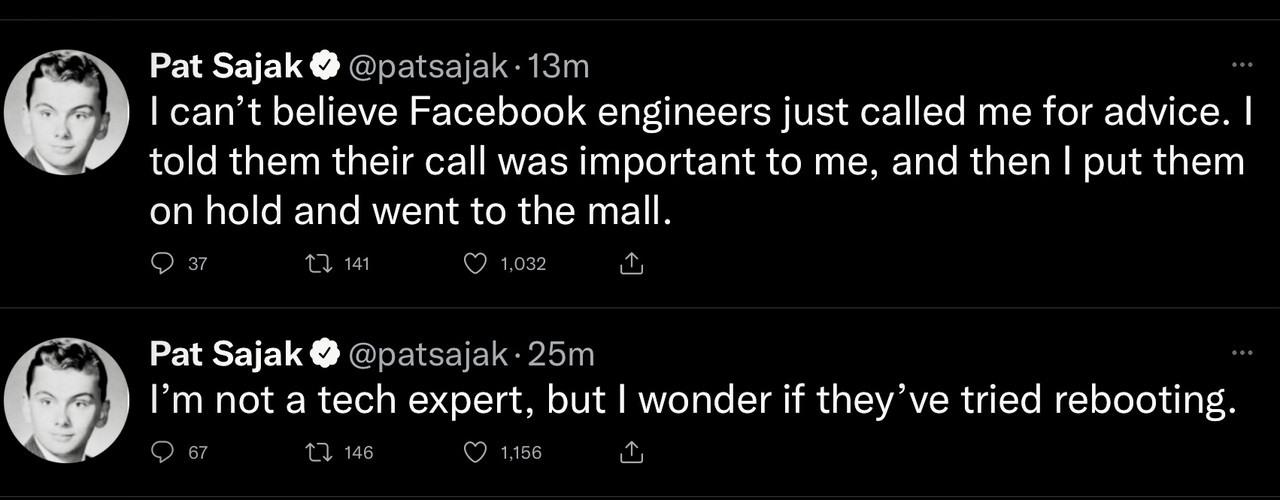Open more options on the 13m tweet
Screen dimensions: 1280x500
coord(1242,66)
